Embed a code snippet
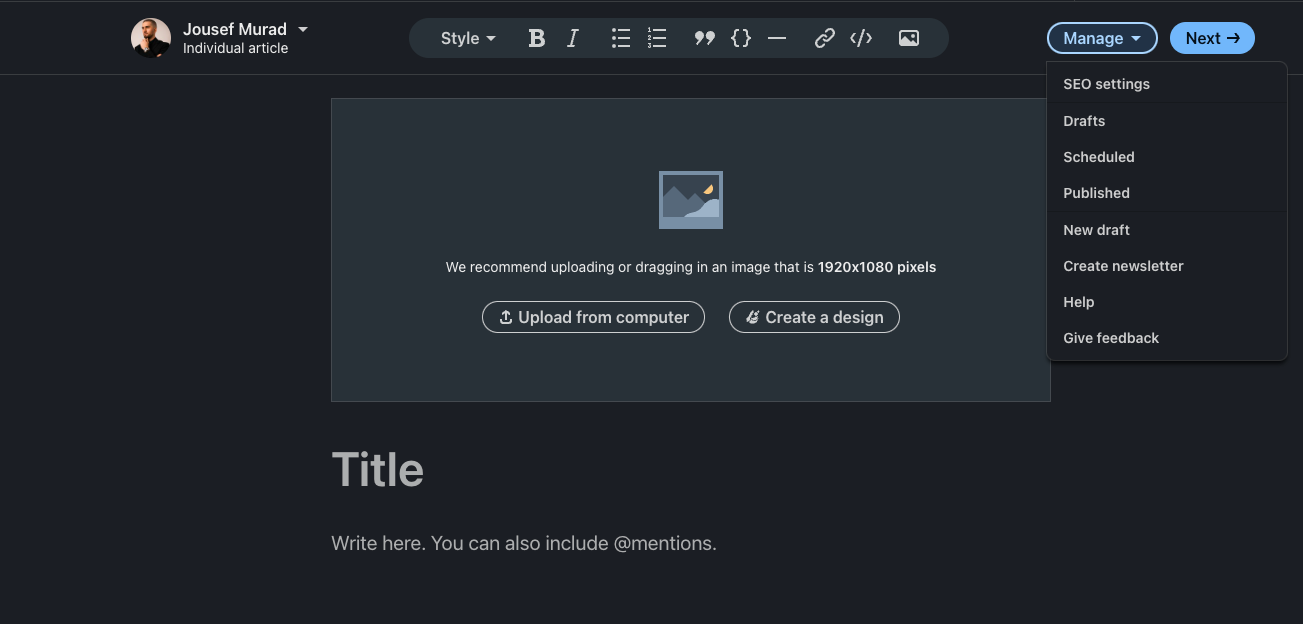1303x624 pixels. tap(860, 37)
